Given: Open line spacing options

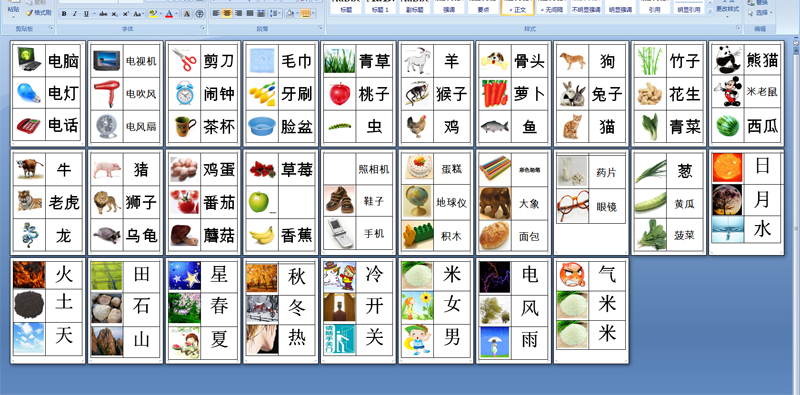Looking at the screenshot, I should (275, 13).
